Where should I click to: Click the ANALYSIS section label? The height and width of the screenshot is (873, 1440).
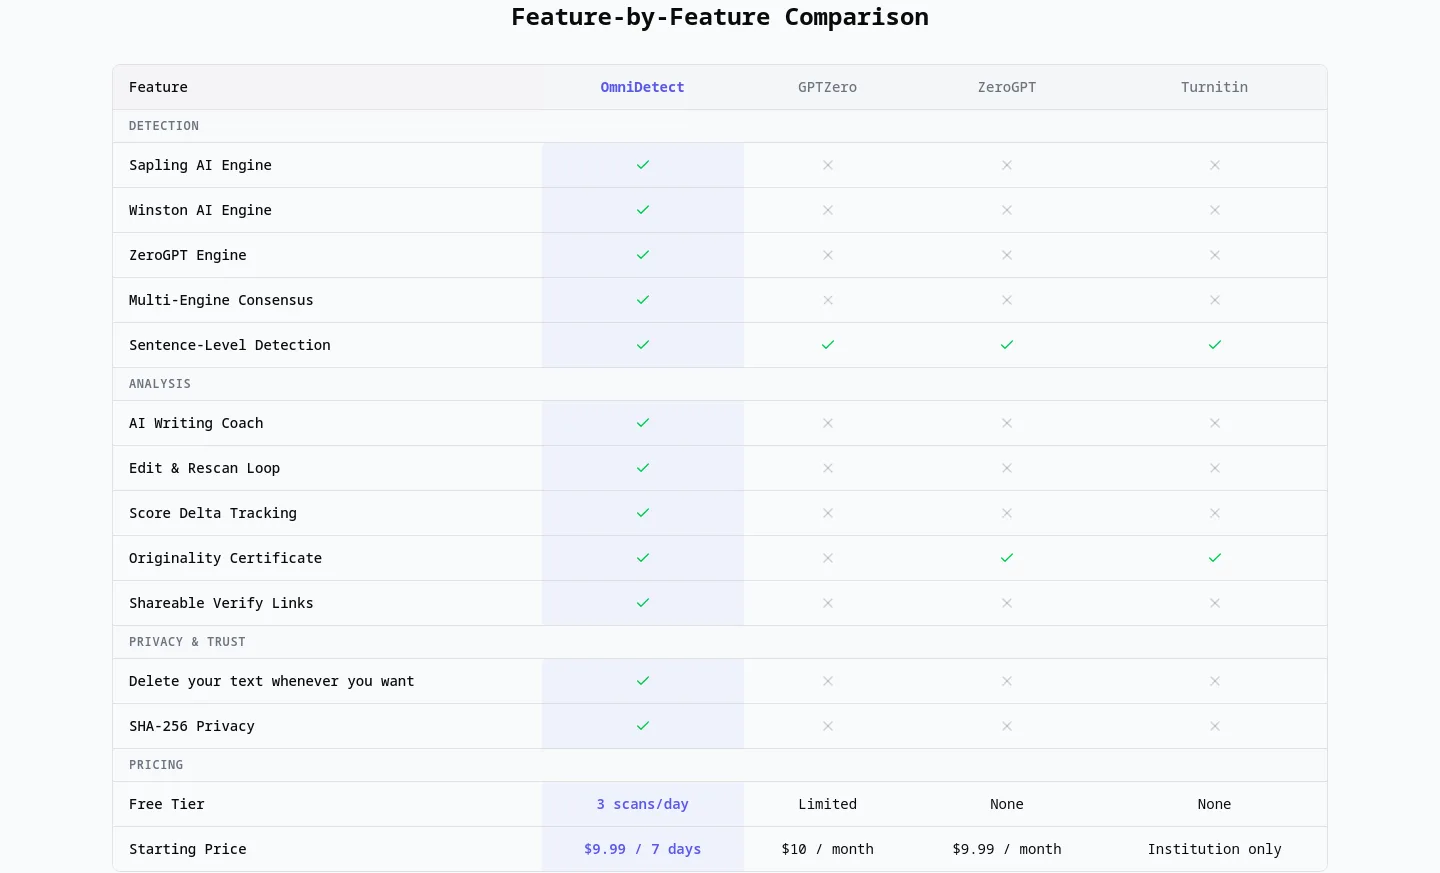(x=160, y=384)
